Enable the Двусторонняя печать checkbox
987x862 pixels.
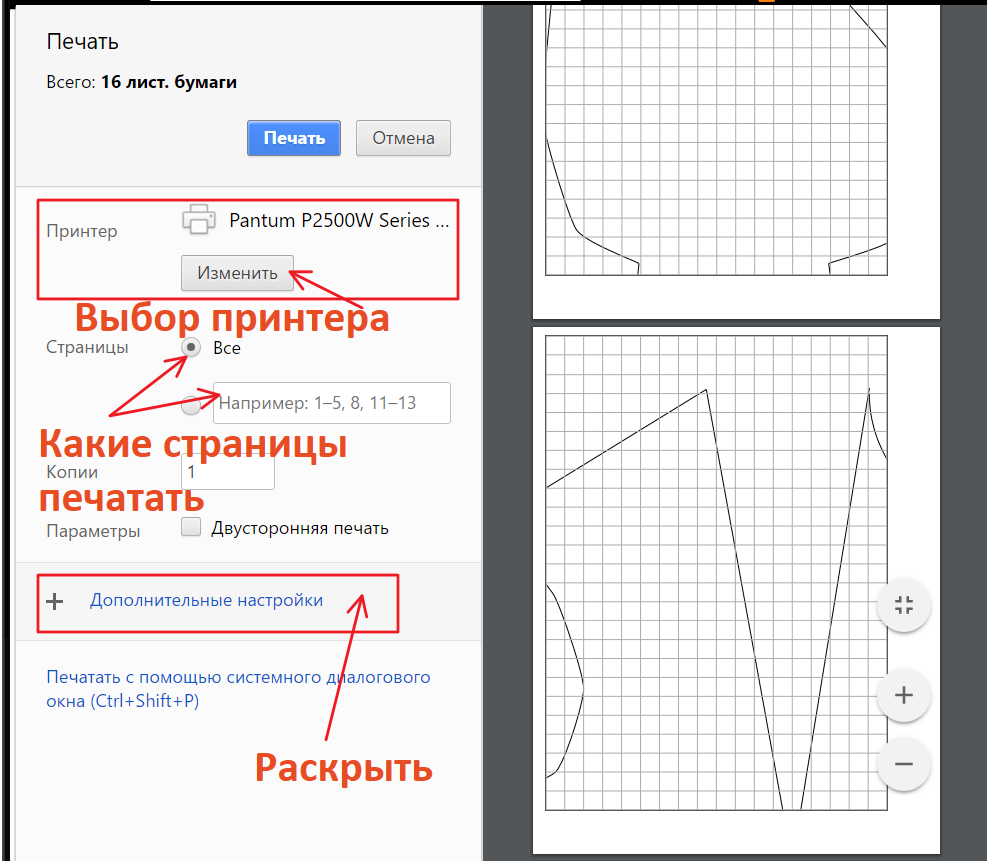pos(192,527)
